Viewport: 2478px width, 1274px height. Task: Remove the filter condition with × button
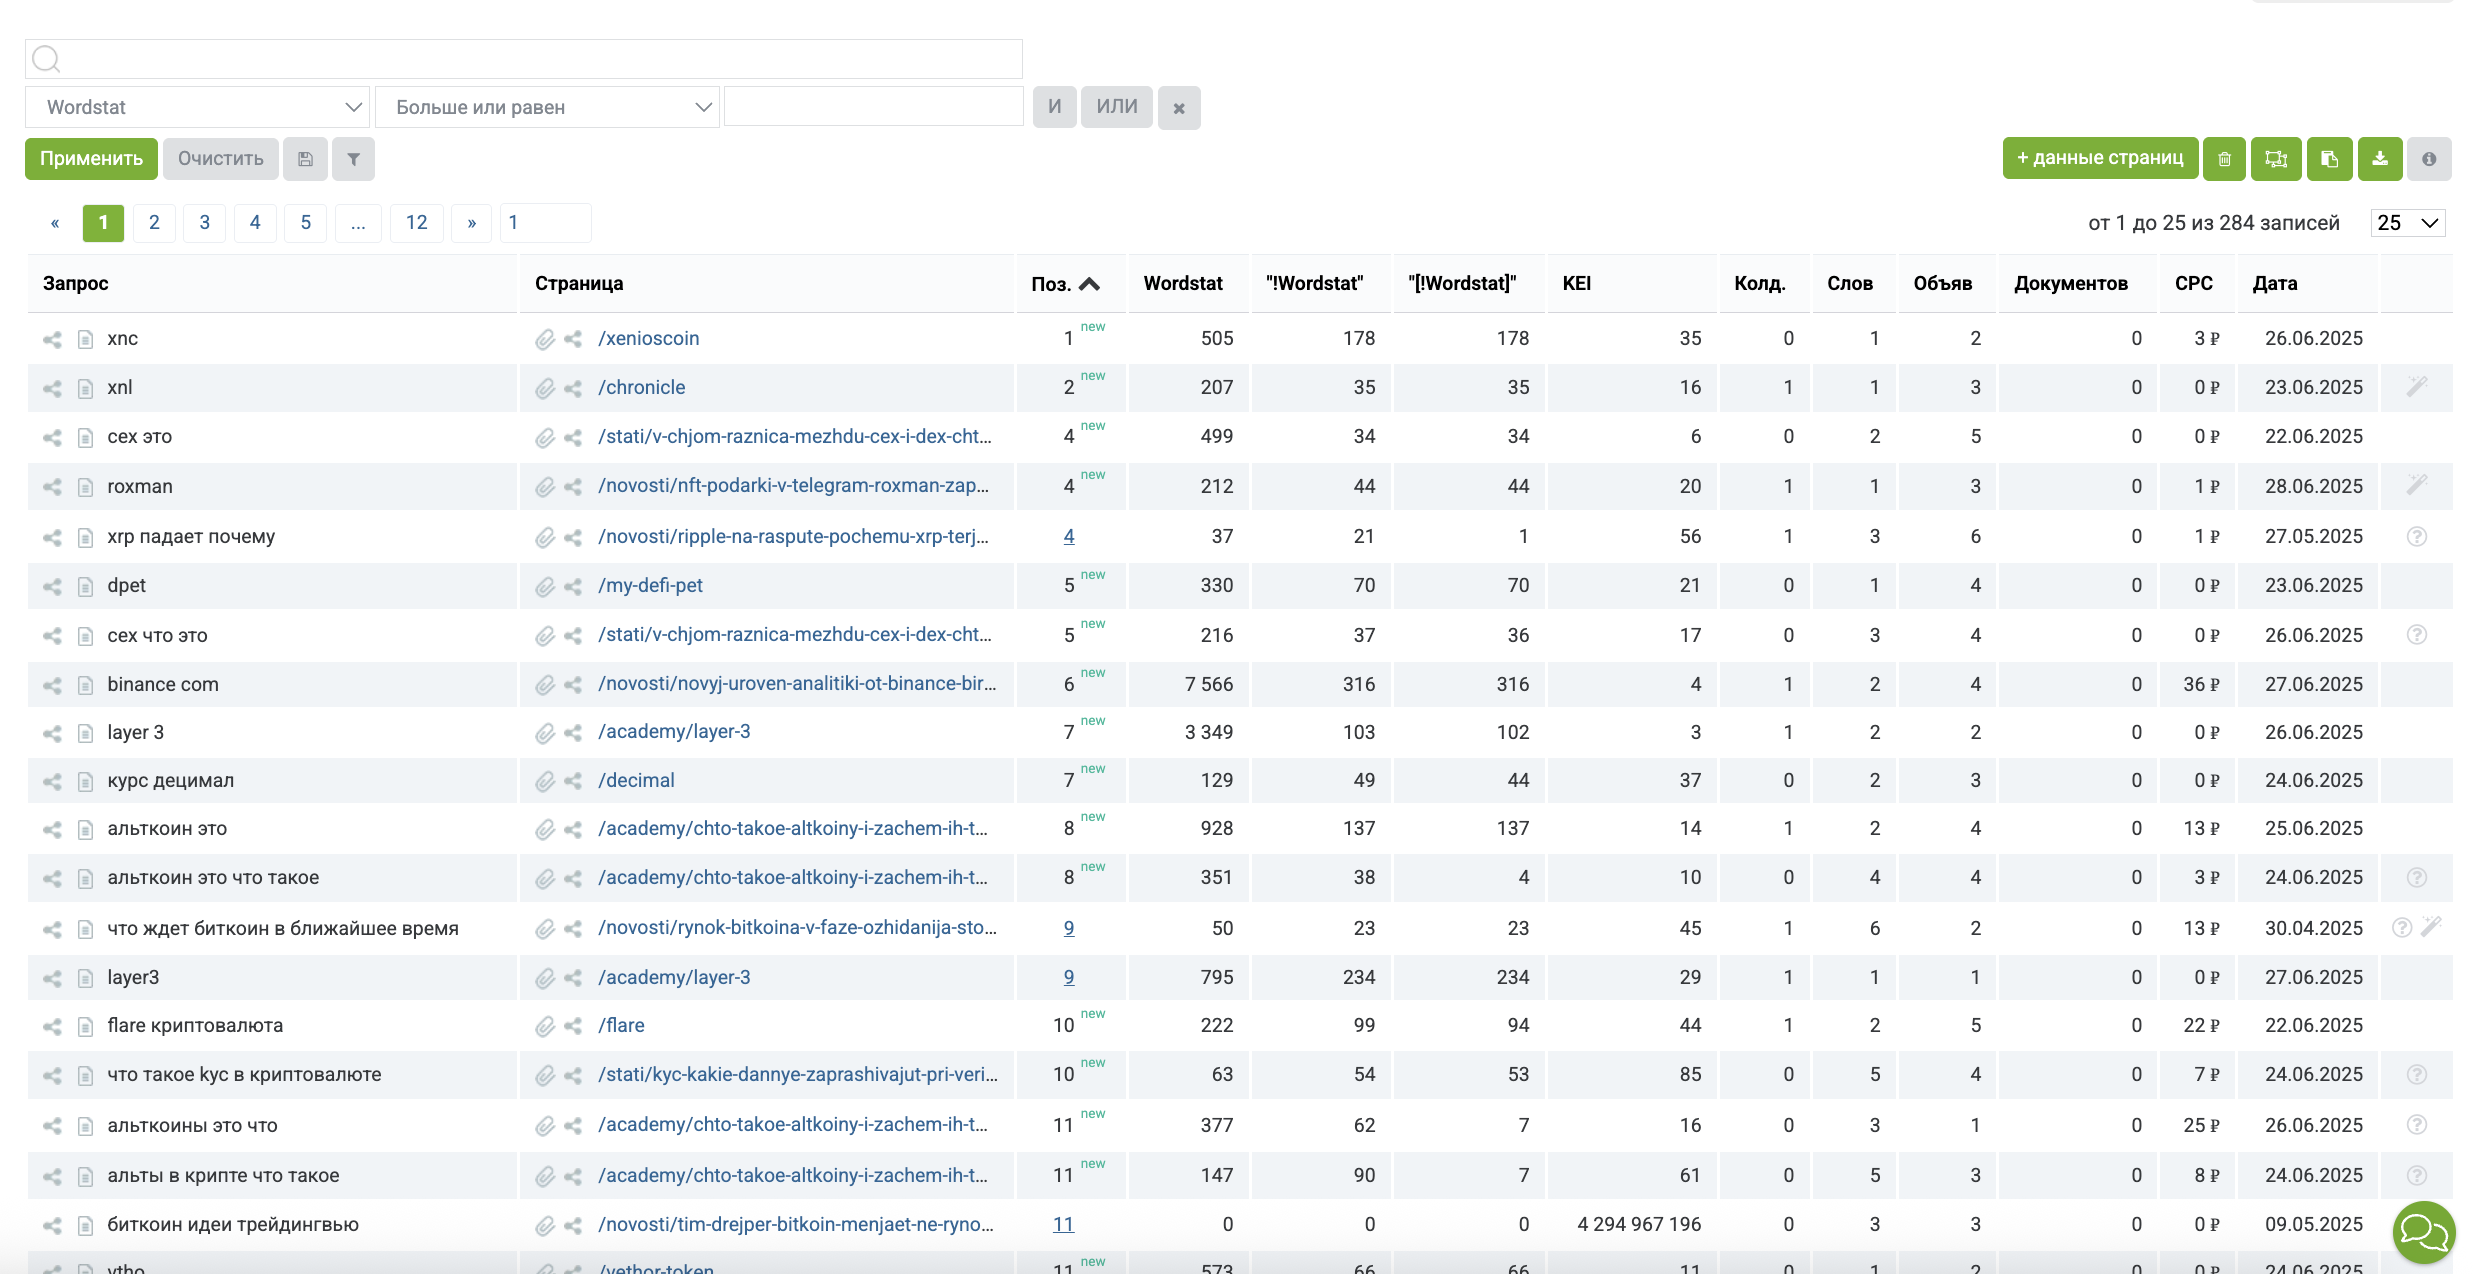1179,108
